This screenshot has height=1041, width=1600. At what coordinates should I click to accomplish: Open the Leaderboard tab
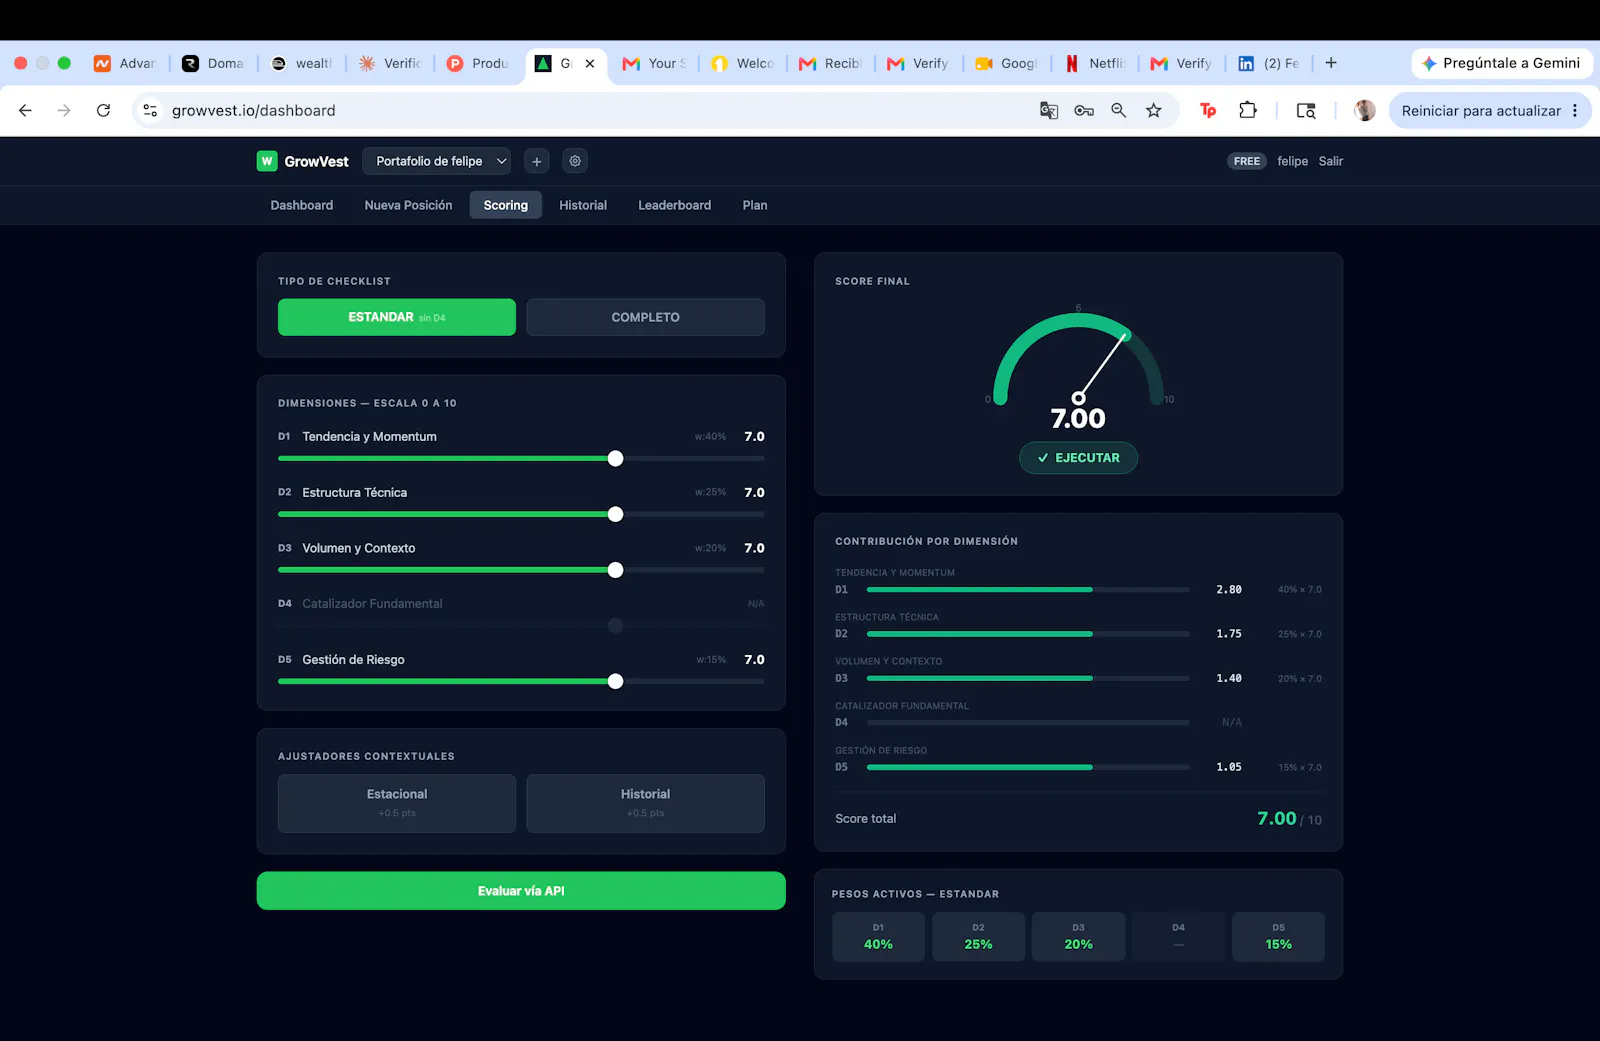point(675,205)
